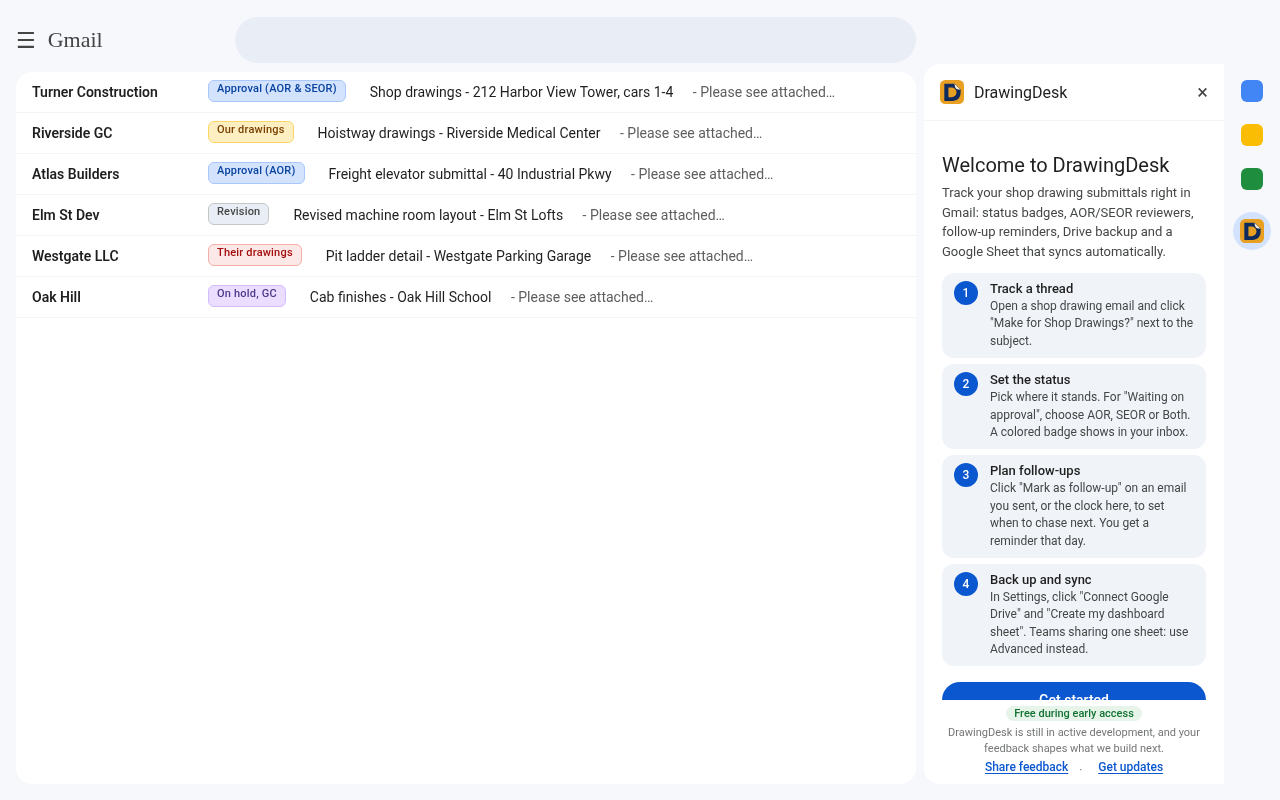Open the Get updates link
Screen dimensions: 1280x800
click(x=1130, y=767)
